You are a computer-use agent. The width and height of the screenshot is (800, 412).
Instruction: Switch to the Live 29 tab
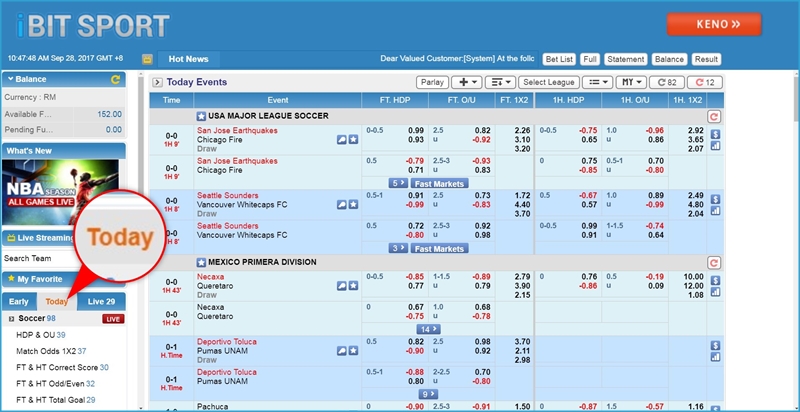click(x=102, y=301)
